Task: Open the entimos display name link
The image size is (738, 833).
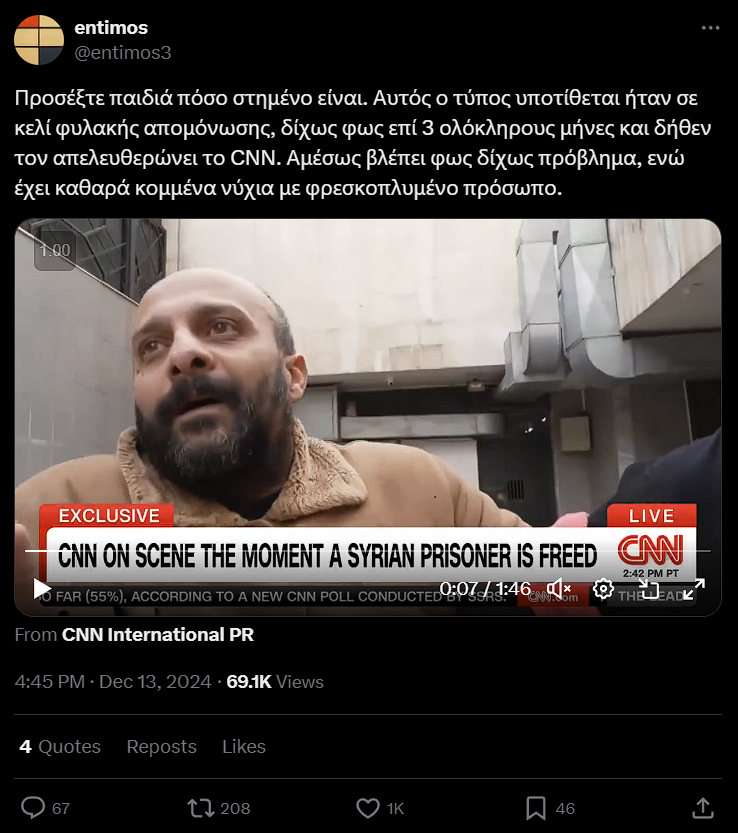Action: (111, 28)
